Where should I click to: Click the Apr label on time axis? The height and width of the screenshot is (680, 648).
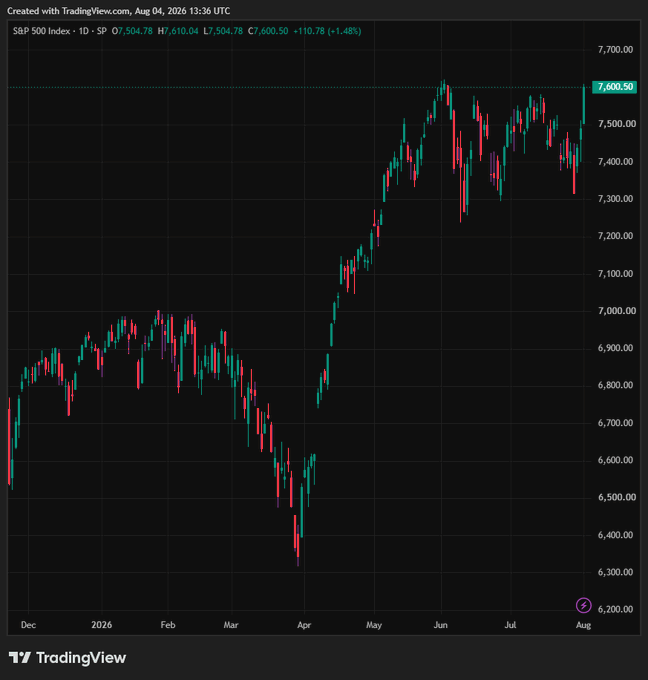[304, 625]
